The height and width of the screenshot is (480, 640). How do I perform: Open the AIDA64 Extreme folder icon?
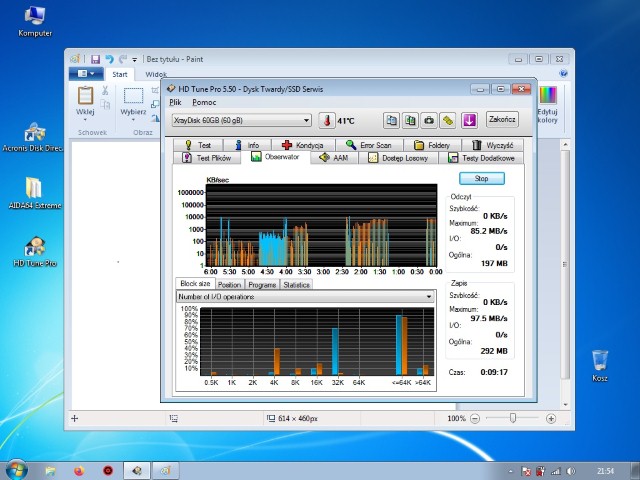pyautogui.click(x=35, y=193)
